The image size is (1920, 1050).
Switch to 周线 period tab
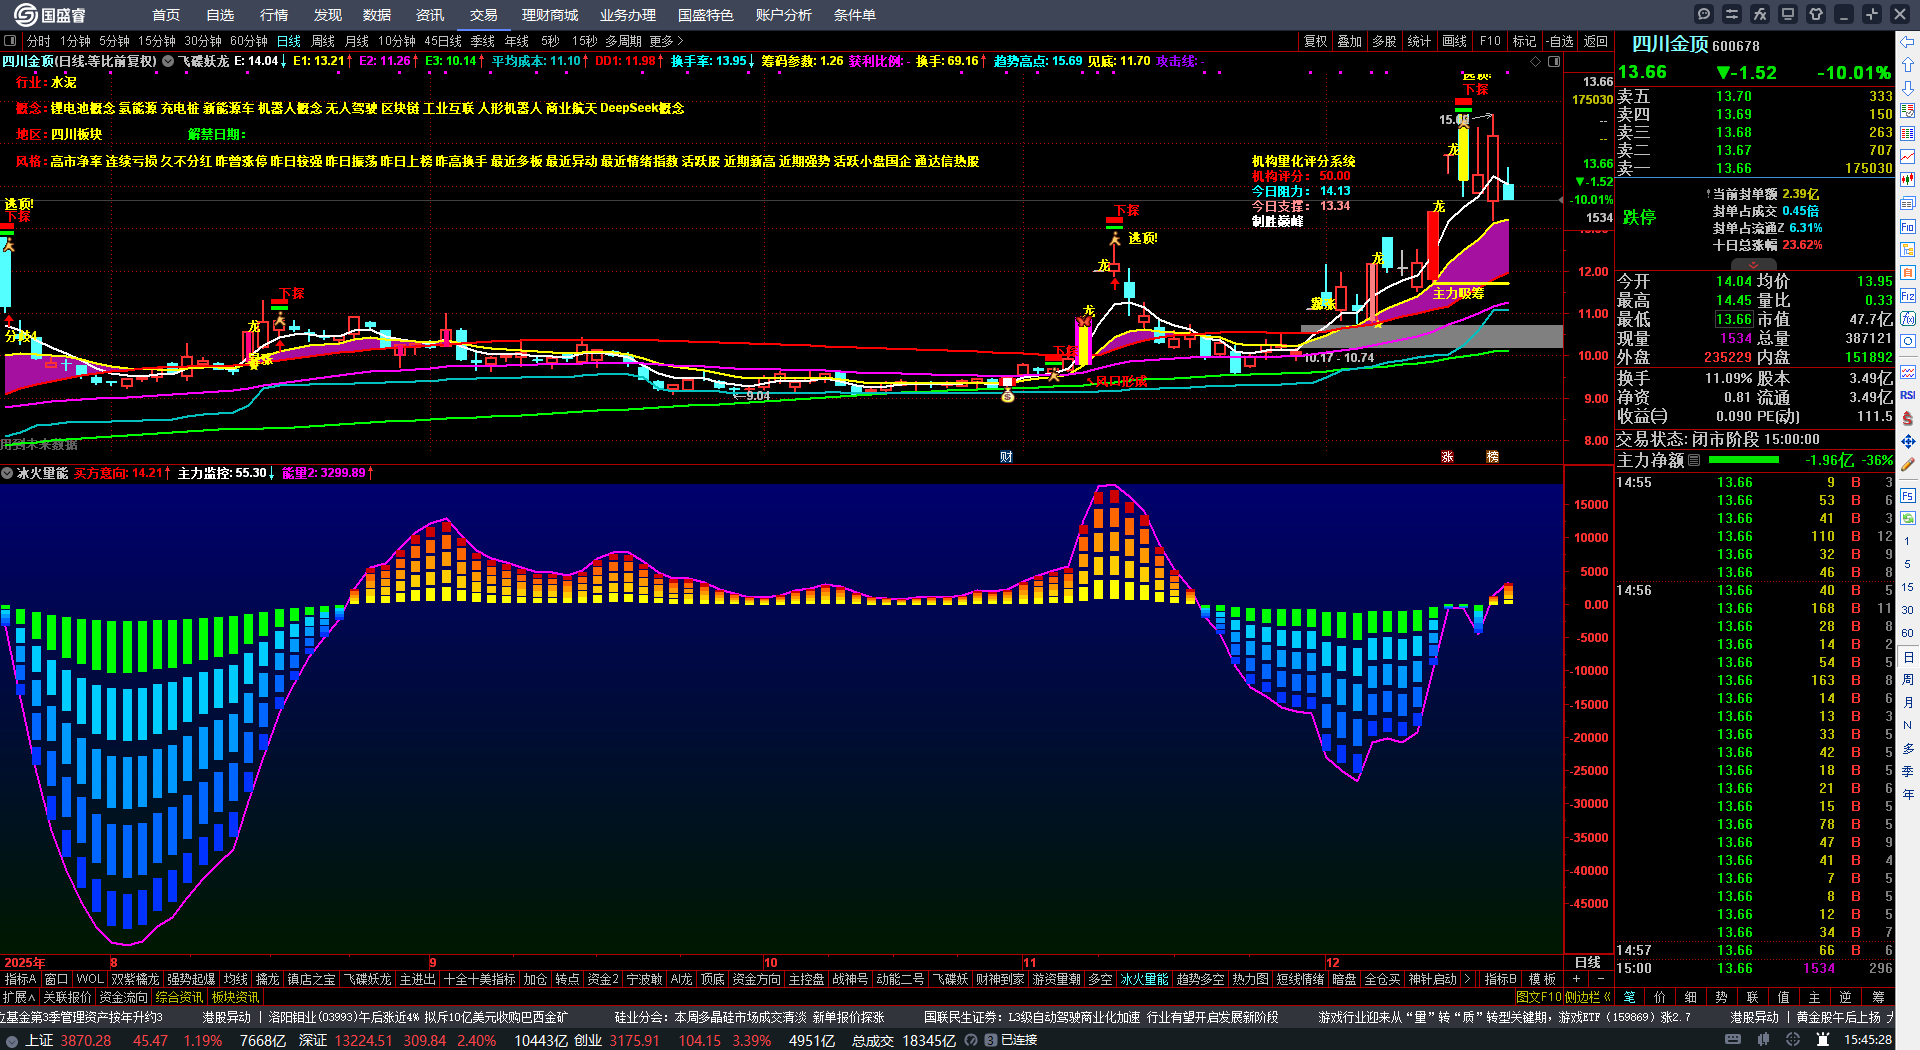point(323,41)
